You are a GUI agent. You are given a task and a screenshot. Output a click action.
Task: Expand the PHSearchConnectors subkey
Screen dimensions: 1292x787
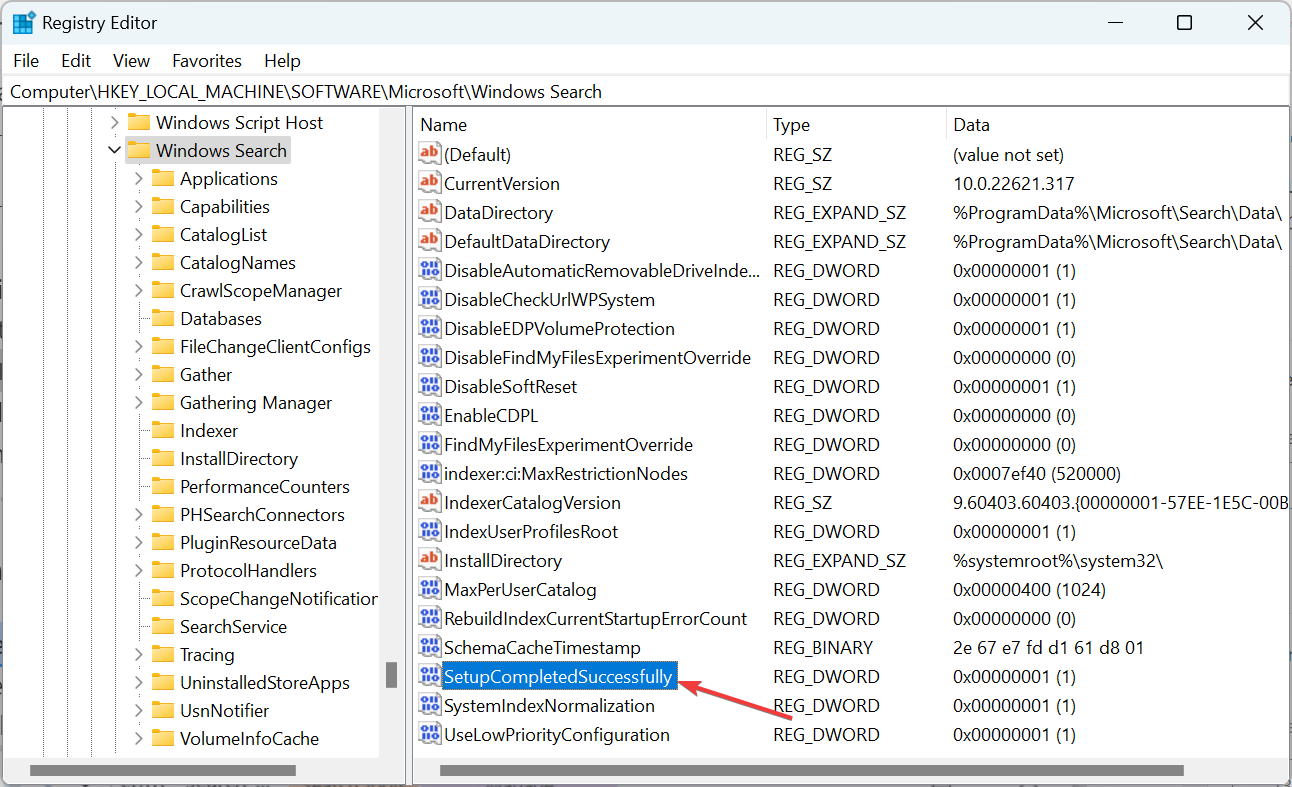click(138, 514)
